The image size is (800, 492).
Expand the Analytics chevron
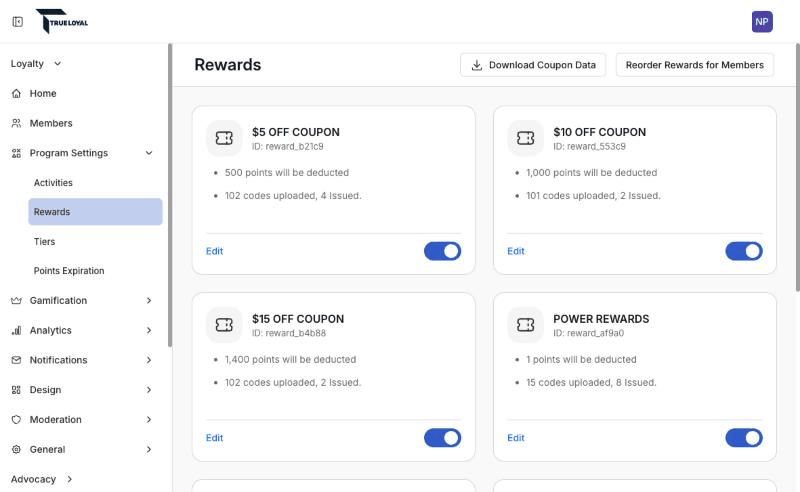149,330
